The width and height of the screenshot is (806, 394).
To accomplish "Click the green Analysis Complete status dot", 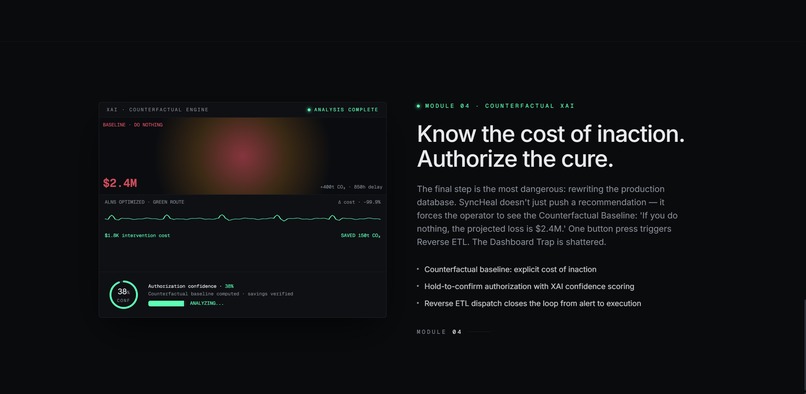I will [309, 110].
